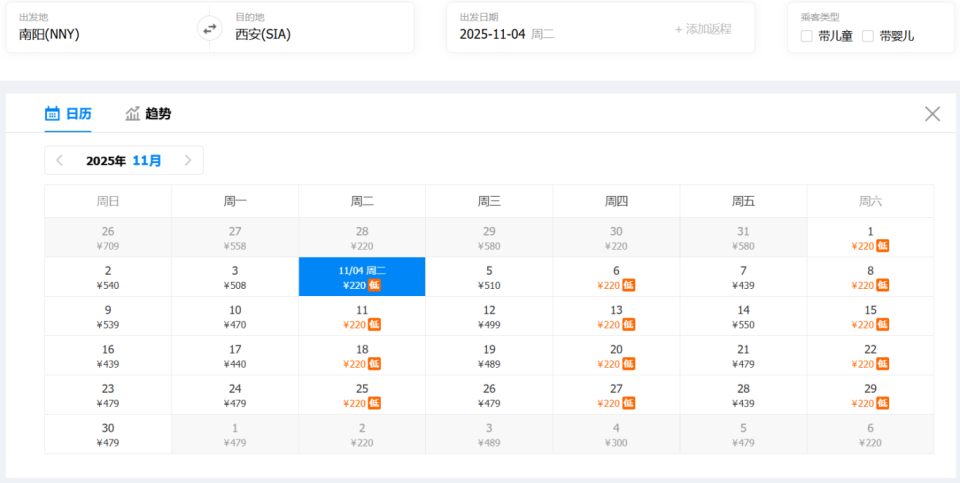Click the trend chart icon beside 趋势
Viewport: 960px width, 483px height.
133,114
